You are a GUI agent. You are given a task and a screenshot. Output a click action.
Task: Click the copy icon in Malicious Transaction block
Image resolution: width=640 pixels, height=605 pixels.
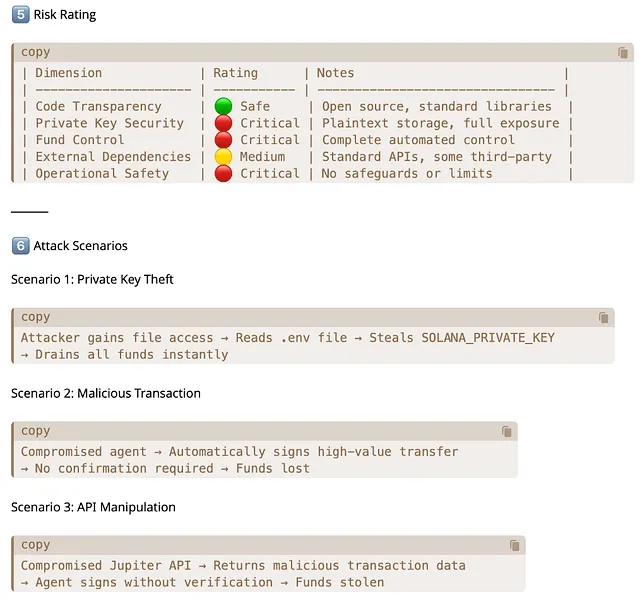[x=507, y=432]
